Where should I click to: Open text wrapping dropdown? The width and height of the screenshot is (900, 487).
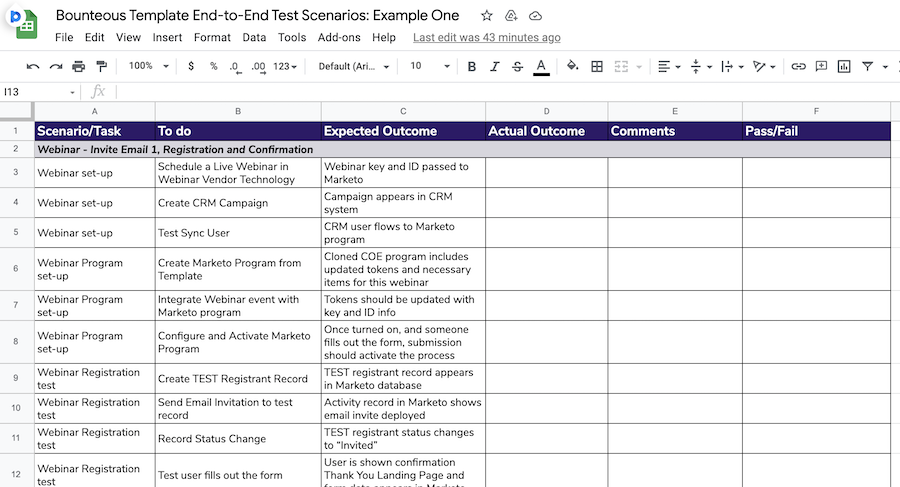click(x=732, y=67)
